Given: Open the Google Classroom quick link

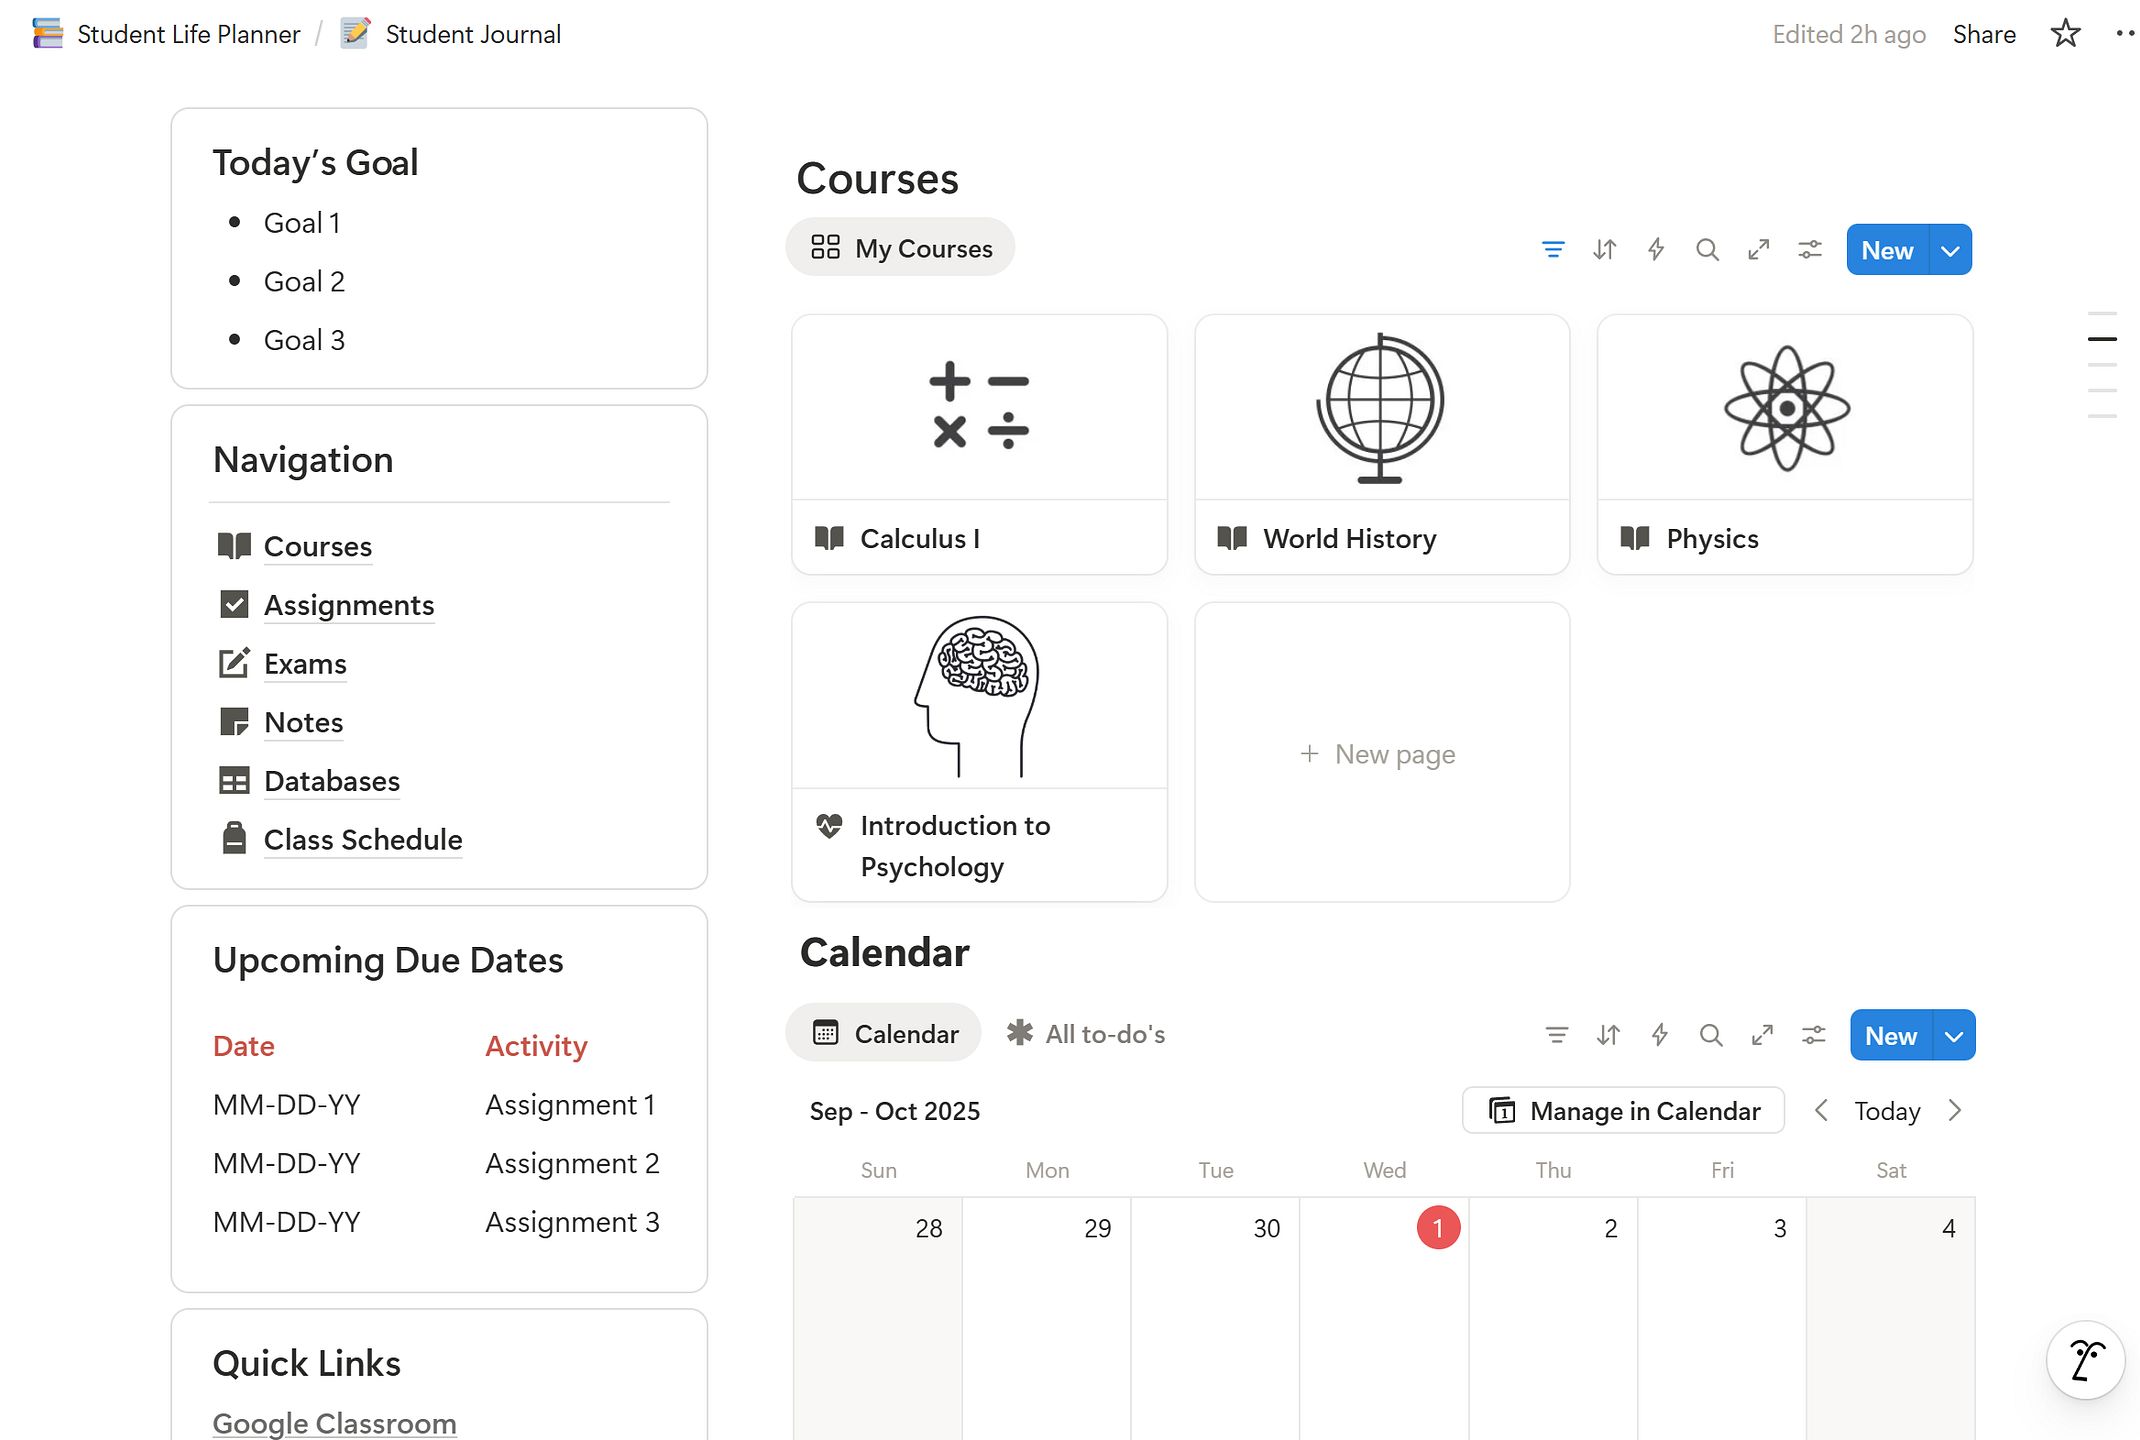Looking at the screenshot, I should (335, 1422).
